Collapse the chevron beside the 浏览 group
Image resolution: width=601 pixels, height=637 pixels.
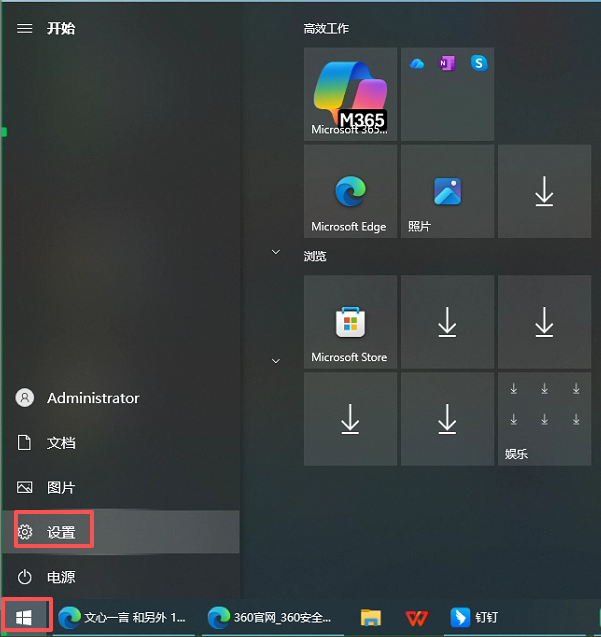point(276,254)
